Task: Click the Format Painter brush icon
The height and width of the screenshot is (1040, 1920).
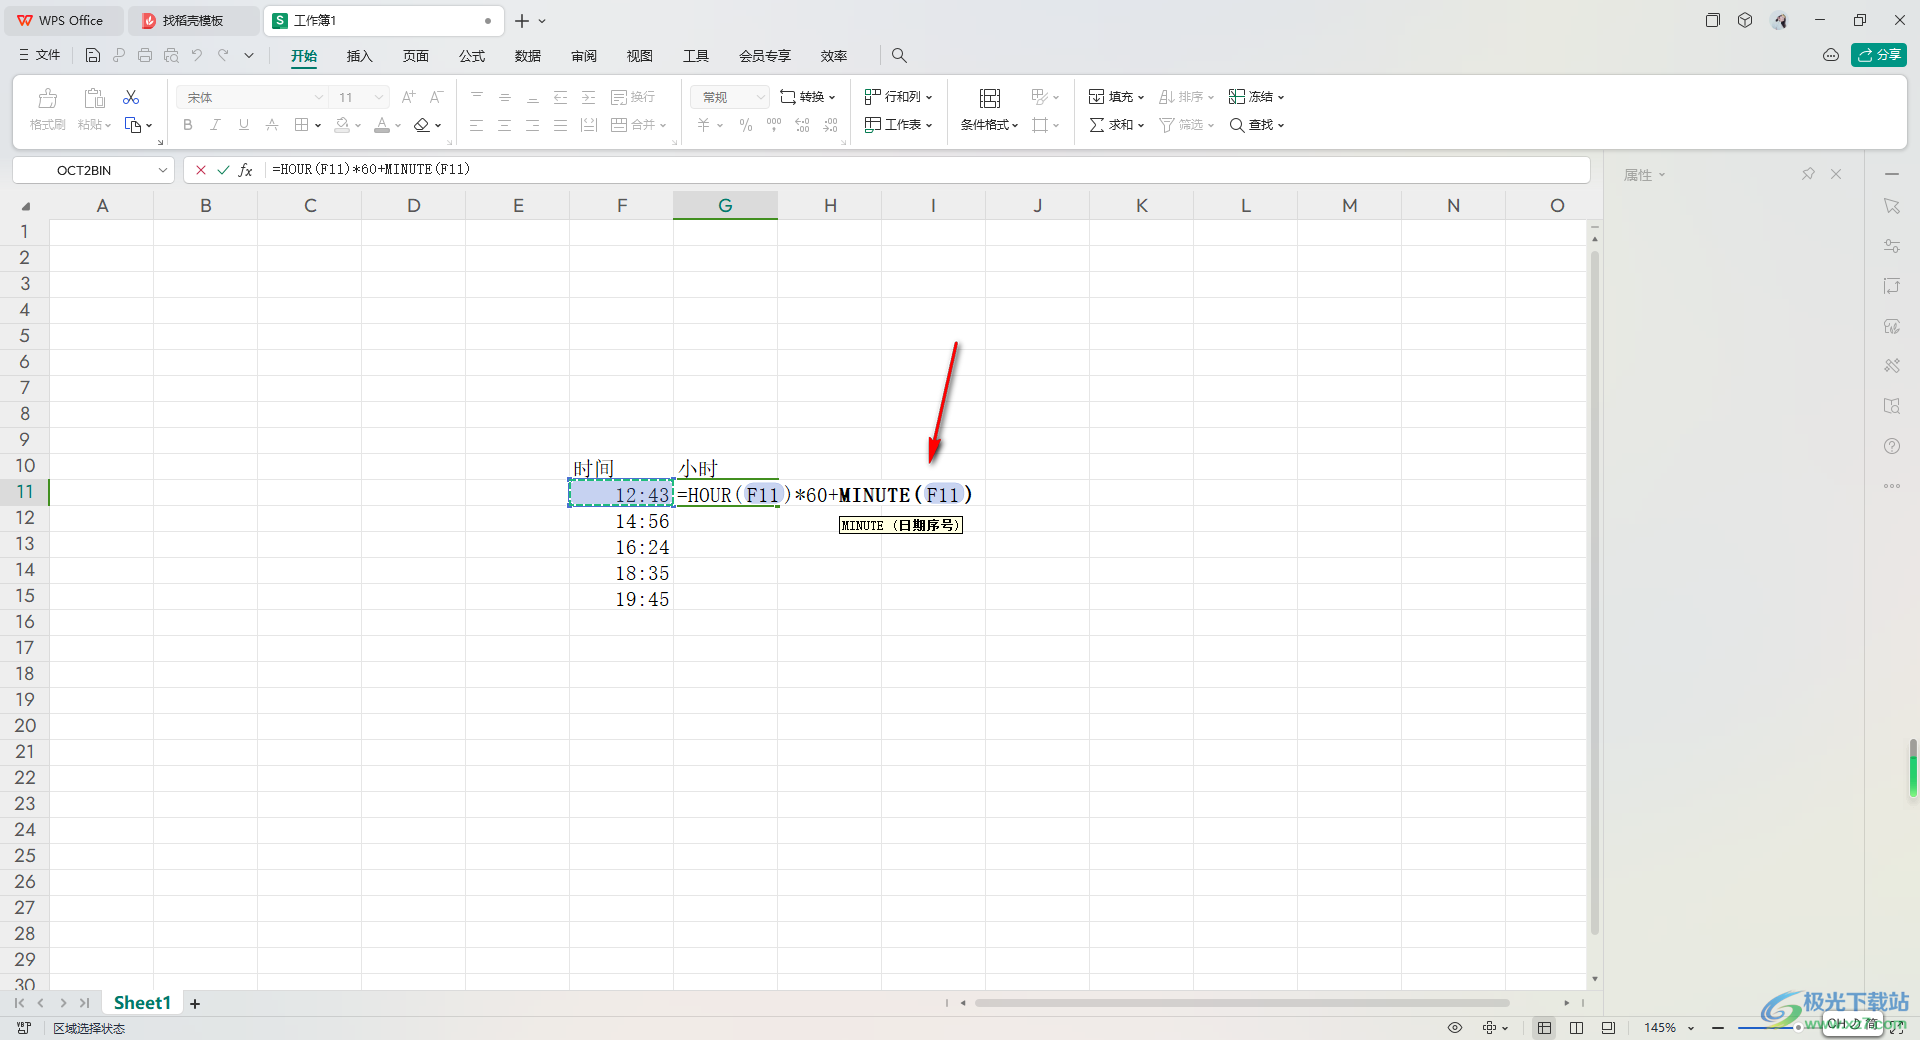Action: tap(47, 98)
